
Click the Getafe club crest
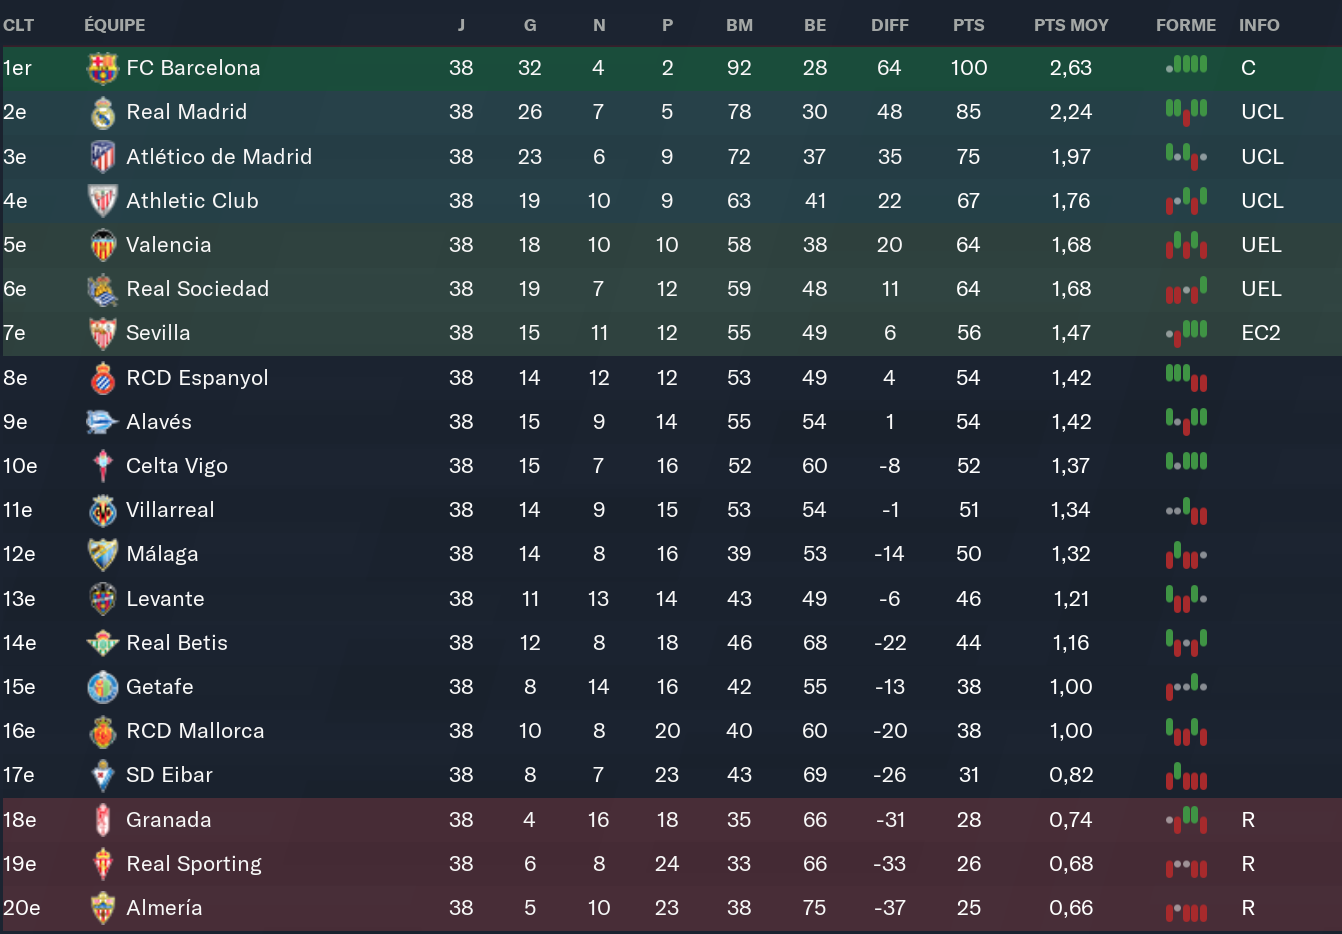click(x=102, y=687)
